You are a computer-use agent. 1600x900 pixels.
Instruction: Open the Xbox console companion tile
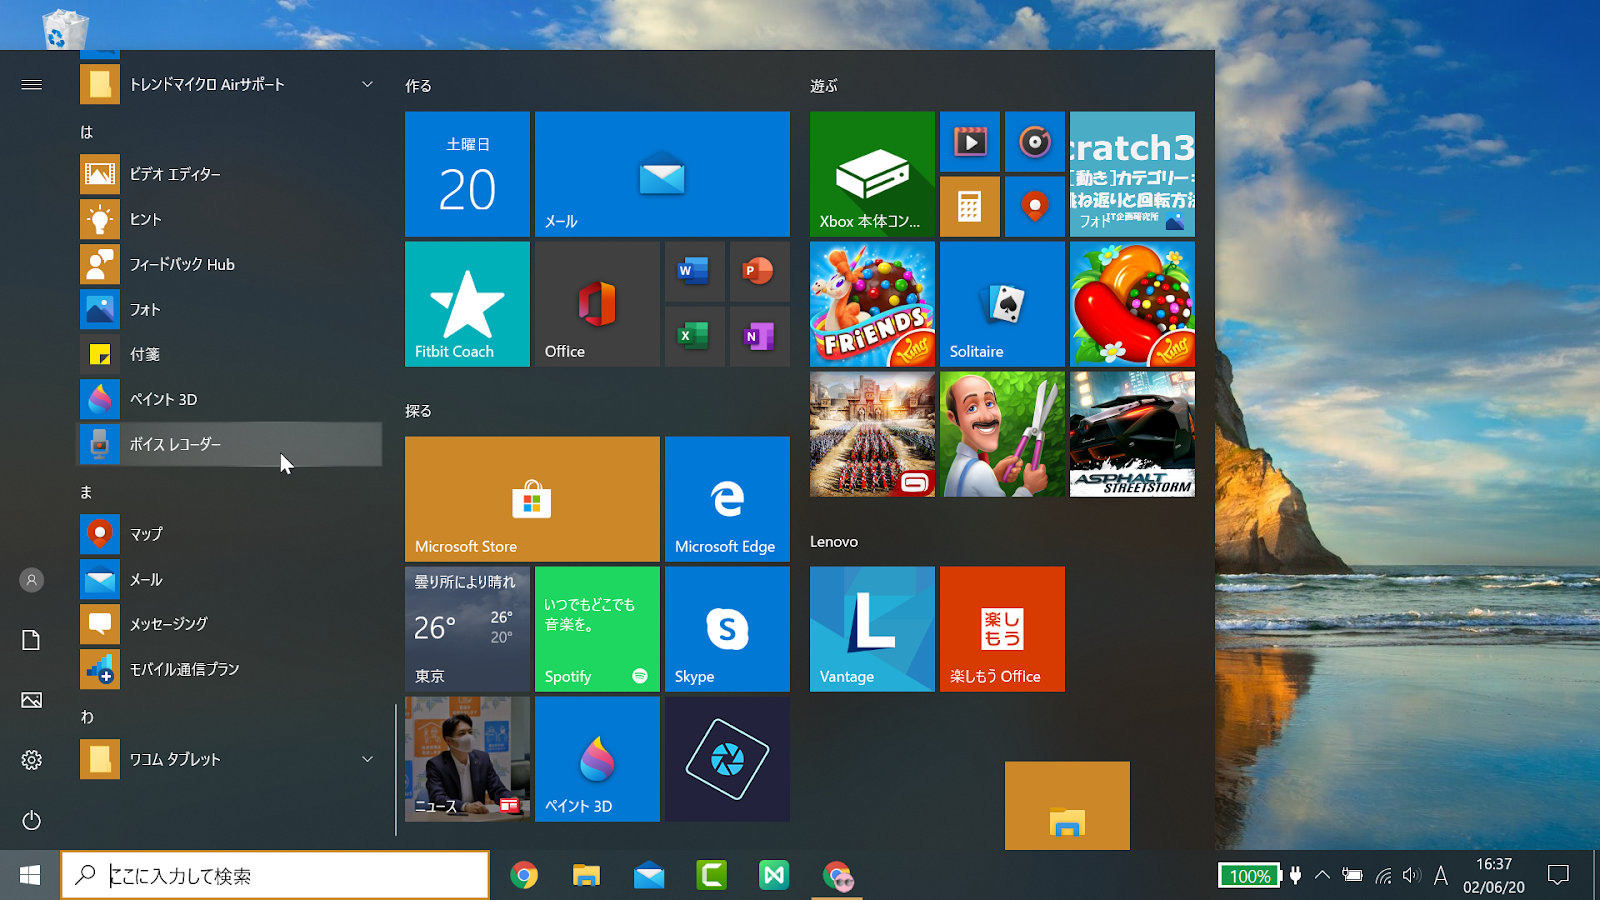pyautogui.click(x=872, y=174)
